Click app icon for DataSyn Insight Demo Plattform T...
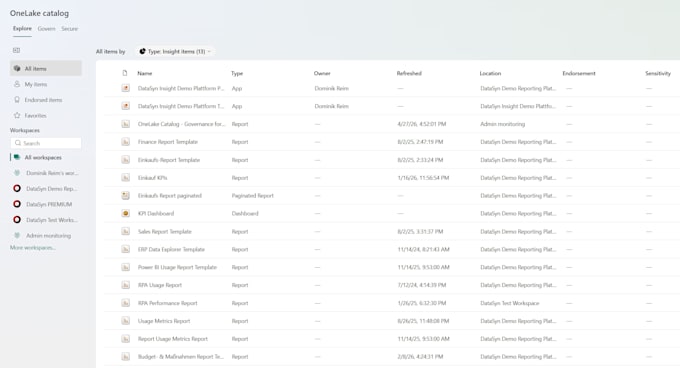Screen dimensions: 680x368 pos(125,106)
